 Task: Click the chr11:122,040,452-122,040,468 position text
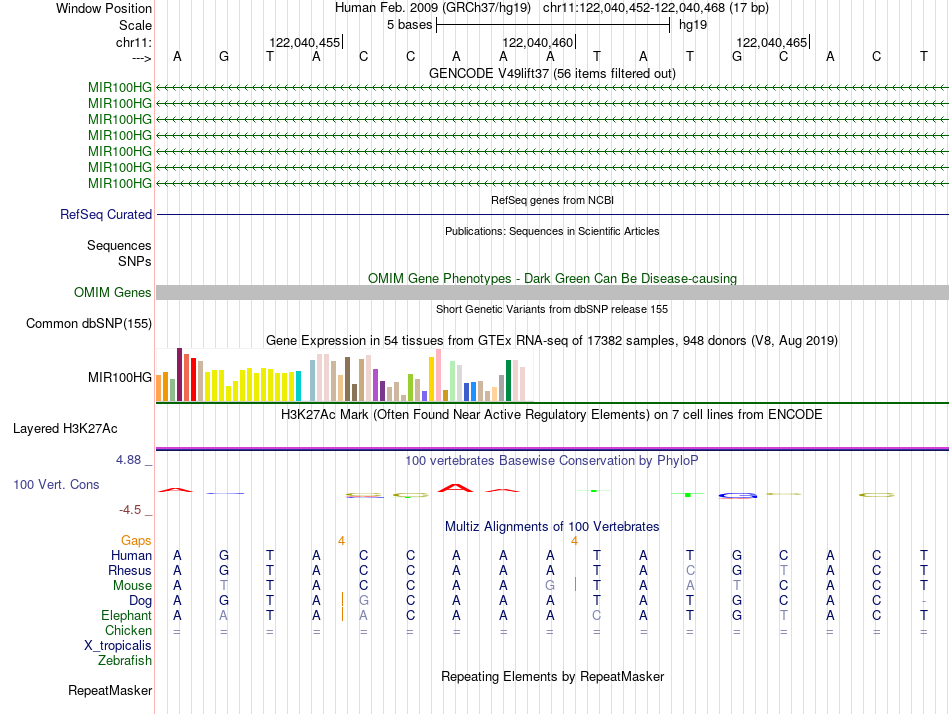[656, 8]
